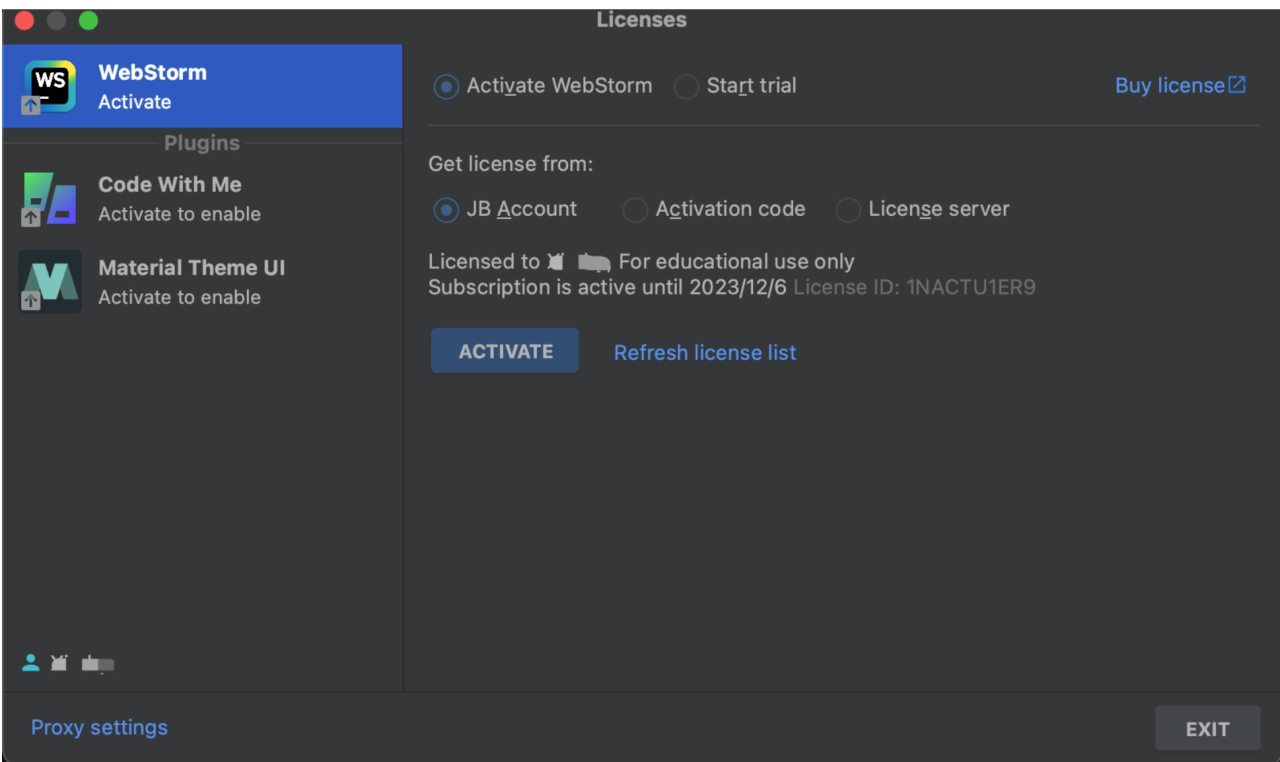Click the For educational use only text
This screenshot has height=762, width=1280.
737,262
